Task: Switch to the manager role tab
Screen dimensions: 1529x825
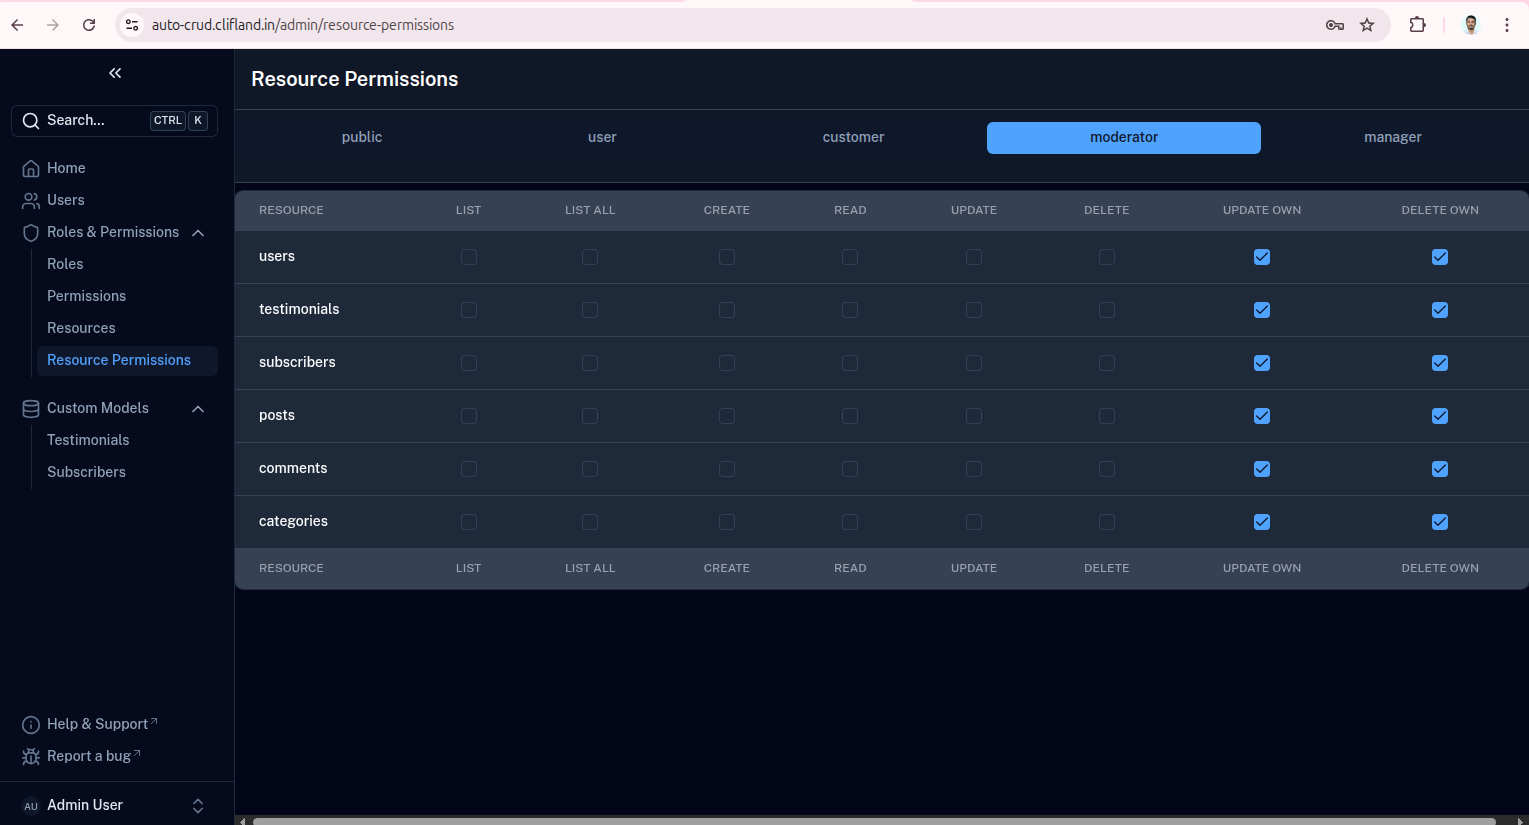Action: point(1392,138)
